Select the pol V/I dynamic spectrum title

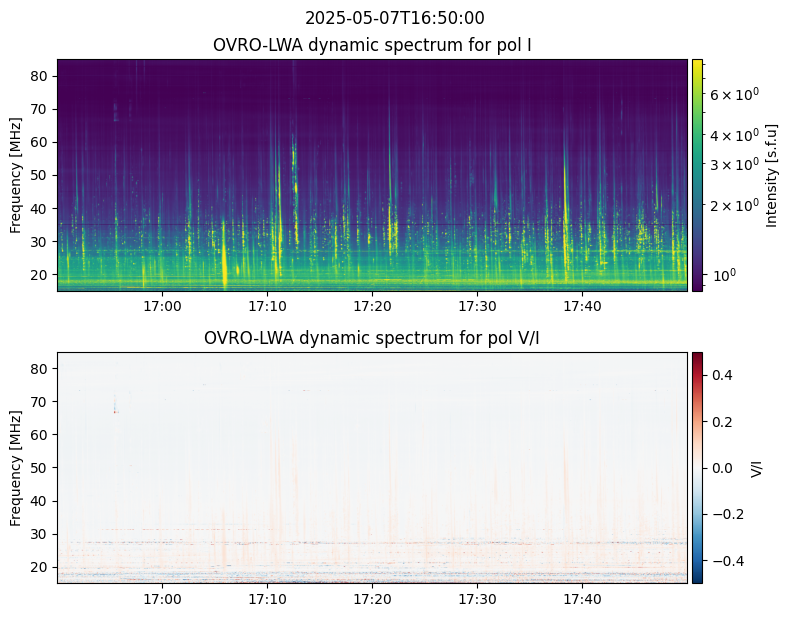[372, 338]
